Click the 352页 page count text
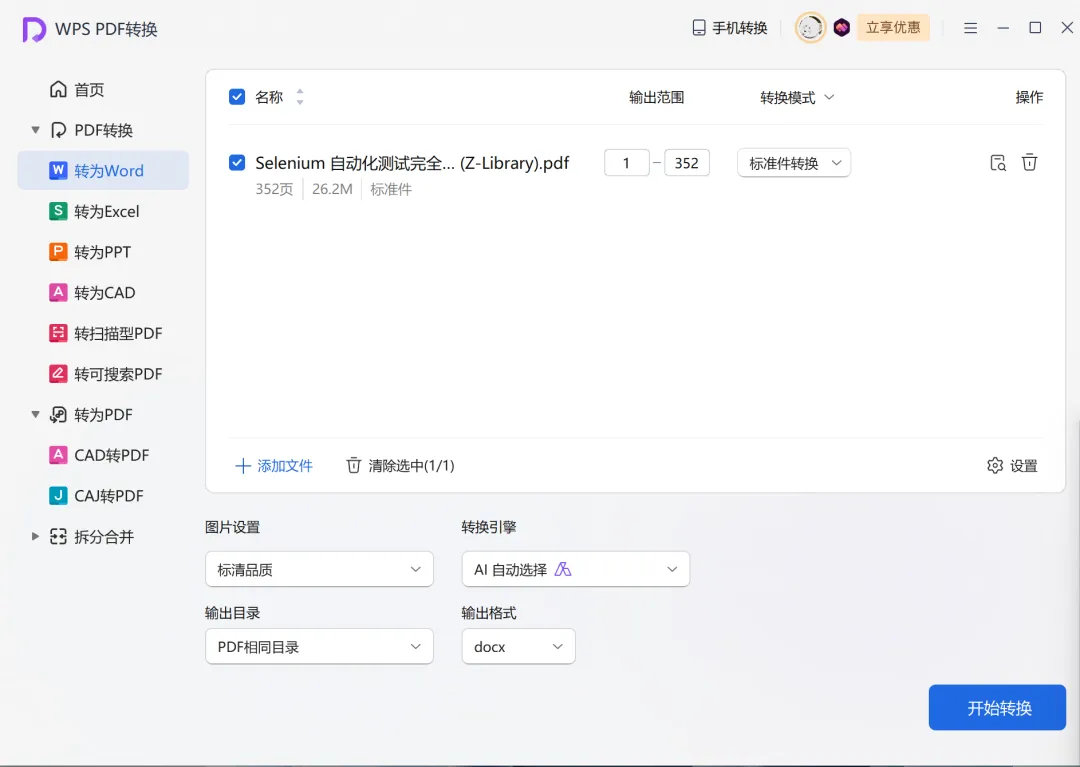 (x=274, y=189)
